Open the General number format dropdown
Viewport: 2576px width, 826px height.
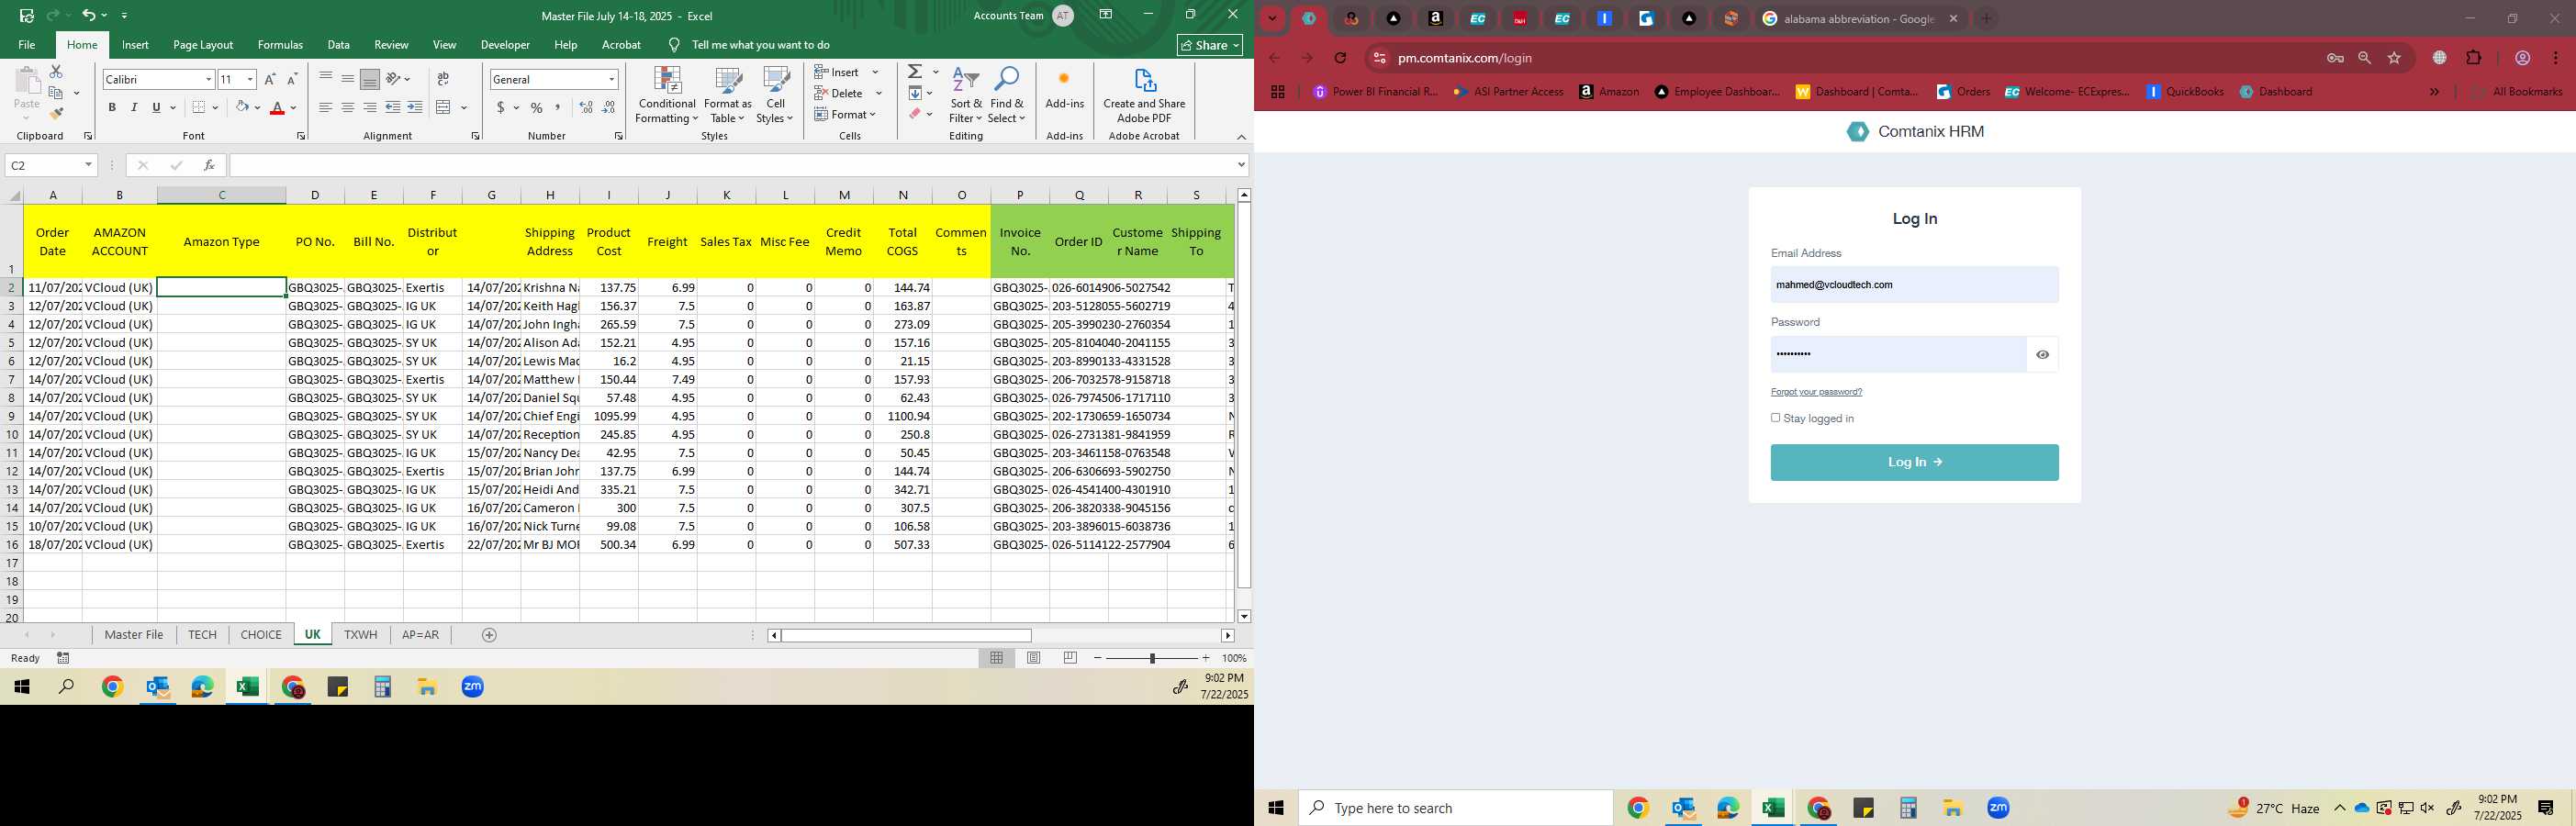[611, 79]
